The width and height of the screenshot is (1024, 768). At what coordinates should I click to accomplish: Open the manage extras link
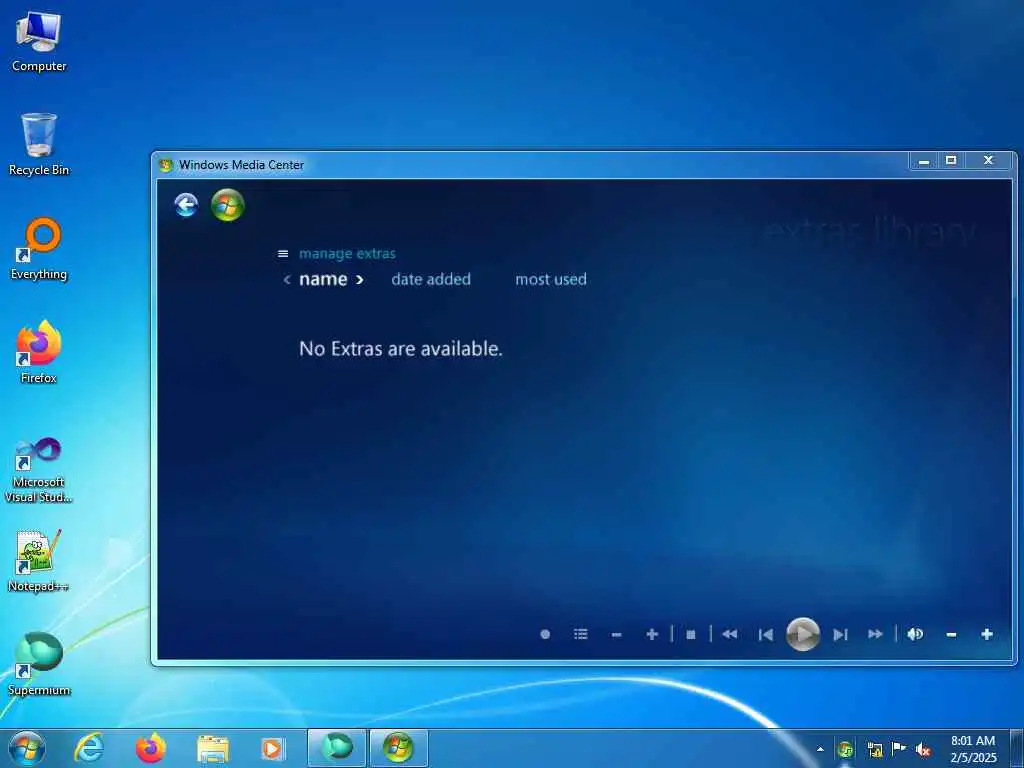coord(347,253)
